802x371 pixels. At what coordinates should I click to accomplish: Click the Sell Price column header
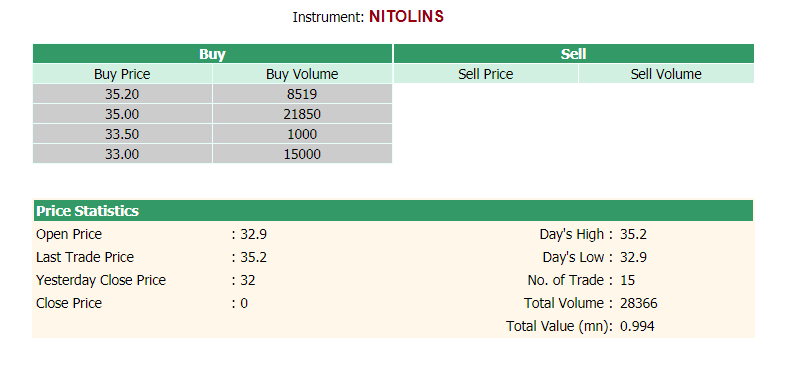point(485,74)
